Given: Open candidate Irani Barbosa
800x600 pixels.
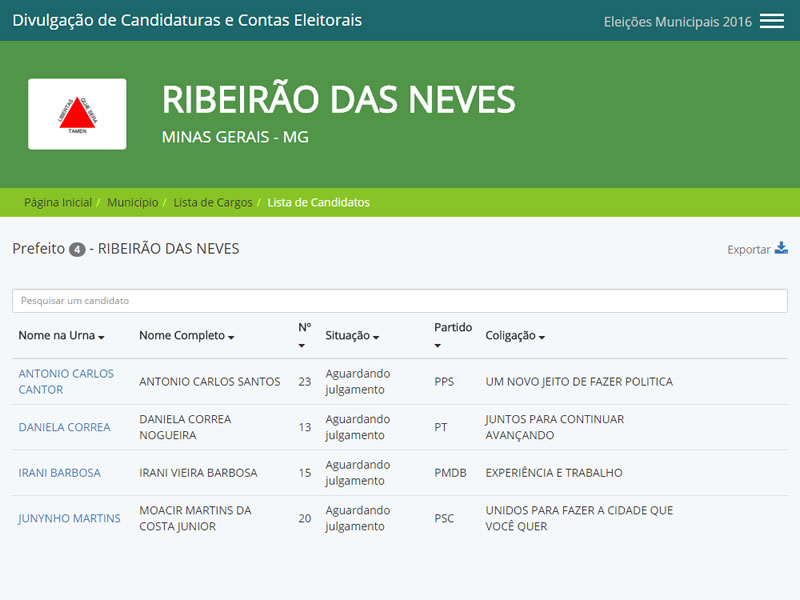Looking at the screenshot, I should 59,473.
